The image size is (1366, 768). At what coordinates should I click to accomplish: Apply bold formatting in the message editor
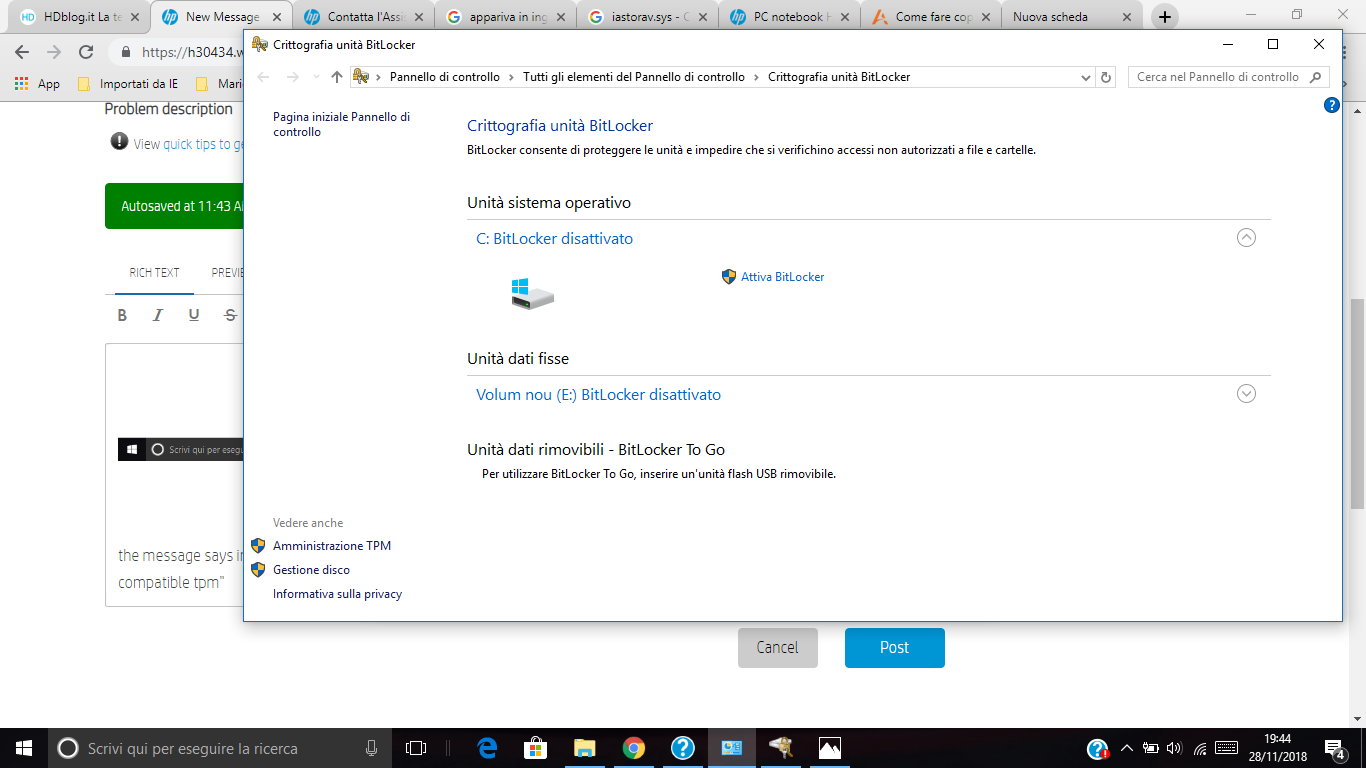[x=121, y=315]
